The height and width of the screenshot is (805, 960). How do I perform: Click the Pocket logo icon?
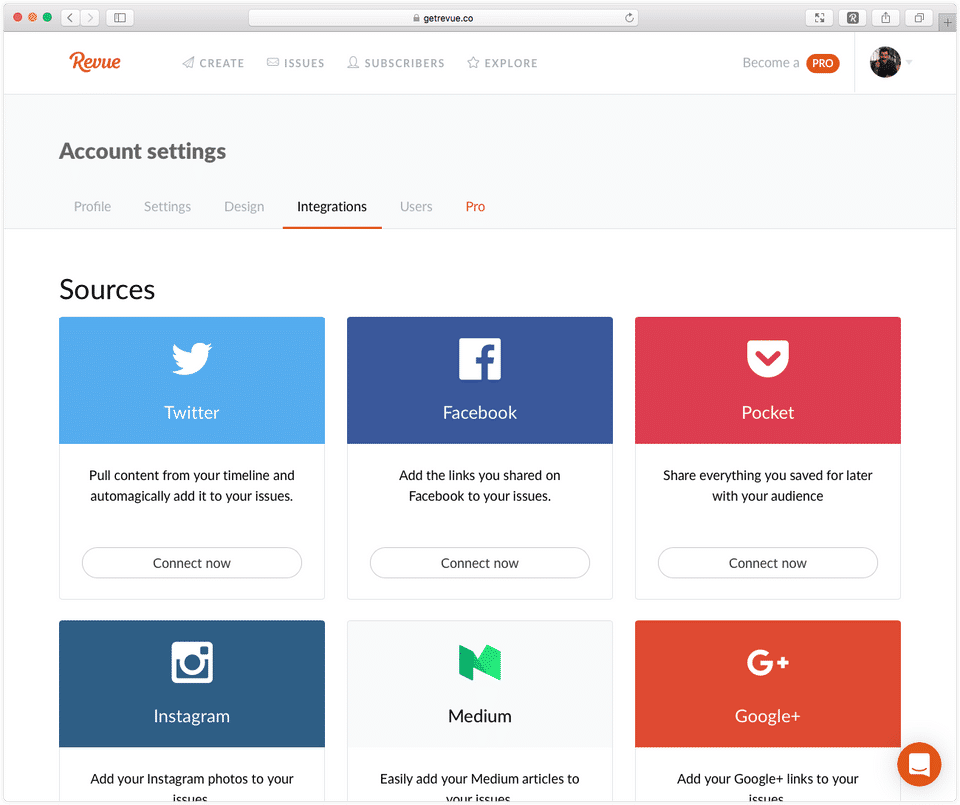pyautogui.click(x=768, y=359)
